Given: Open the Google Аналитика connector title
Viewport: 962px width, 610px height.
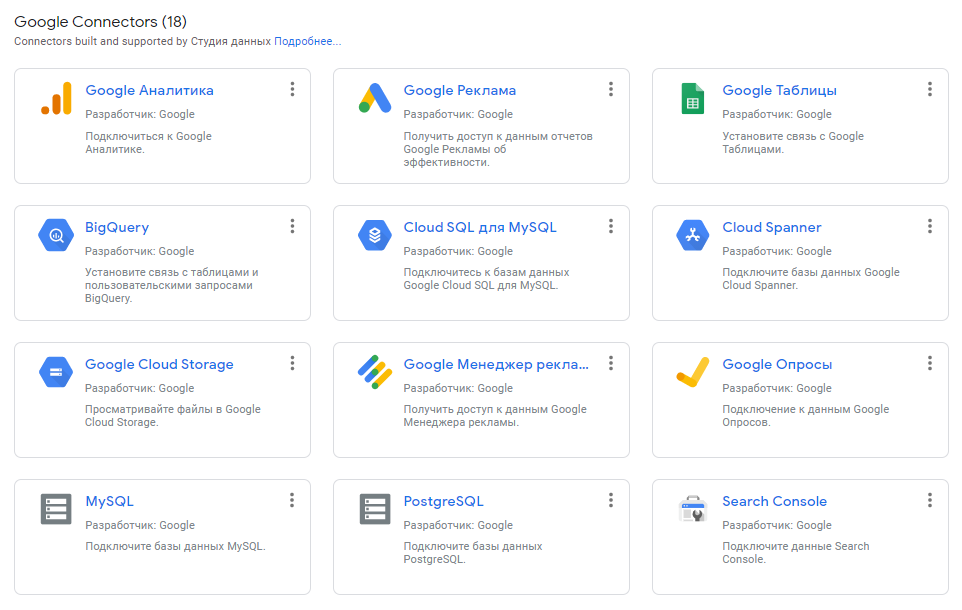Looking at the screenshot, I should point(149,91).
